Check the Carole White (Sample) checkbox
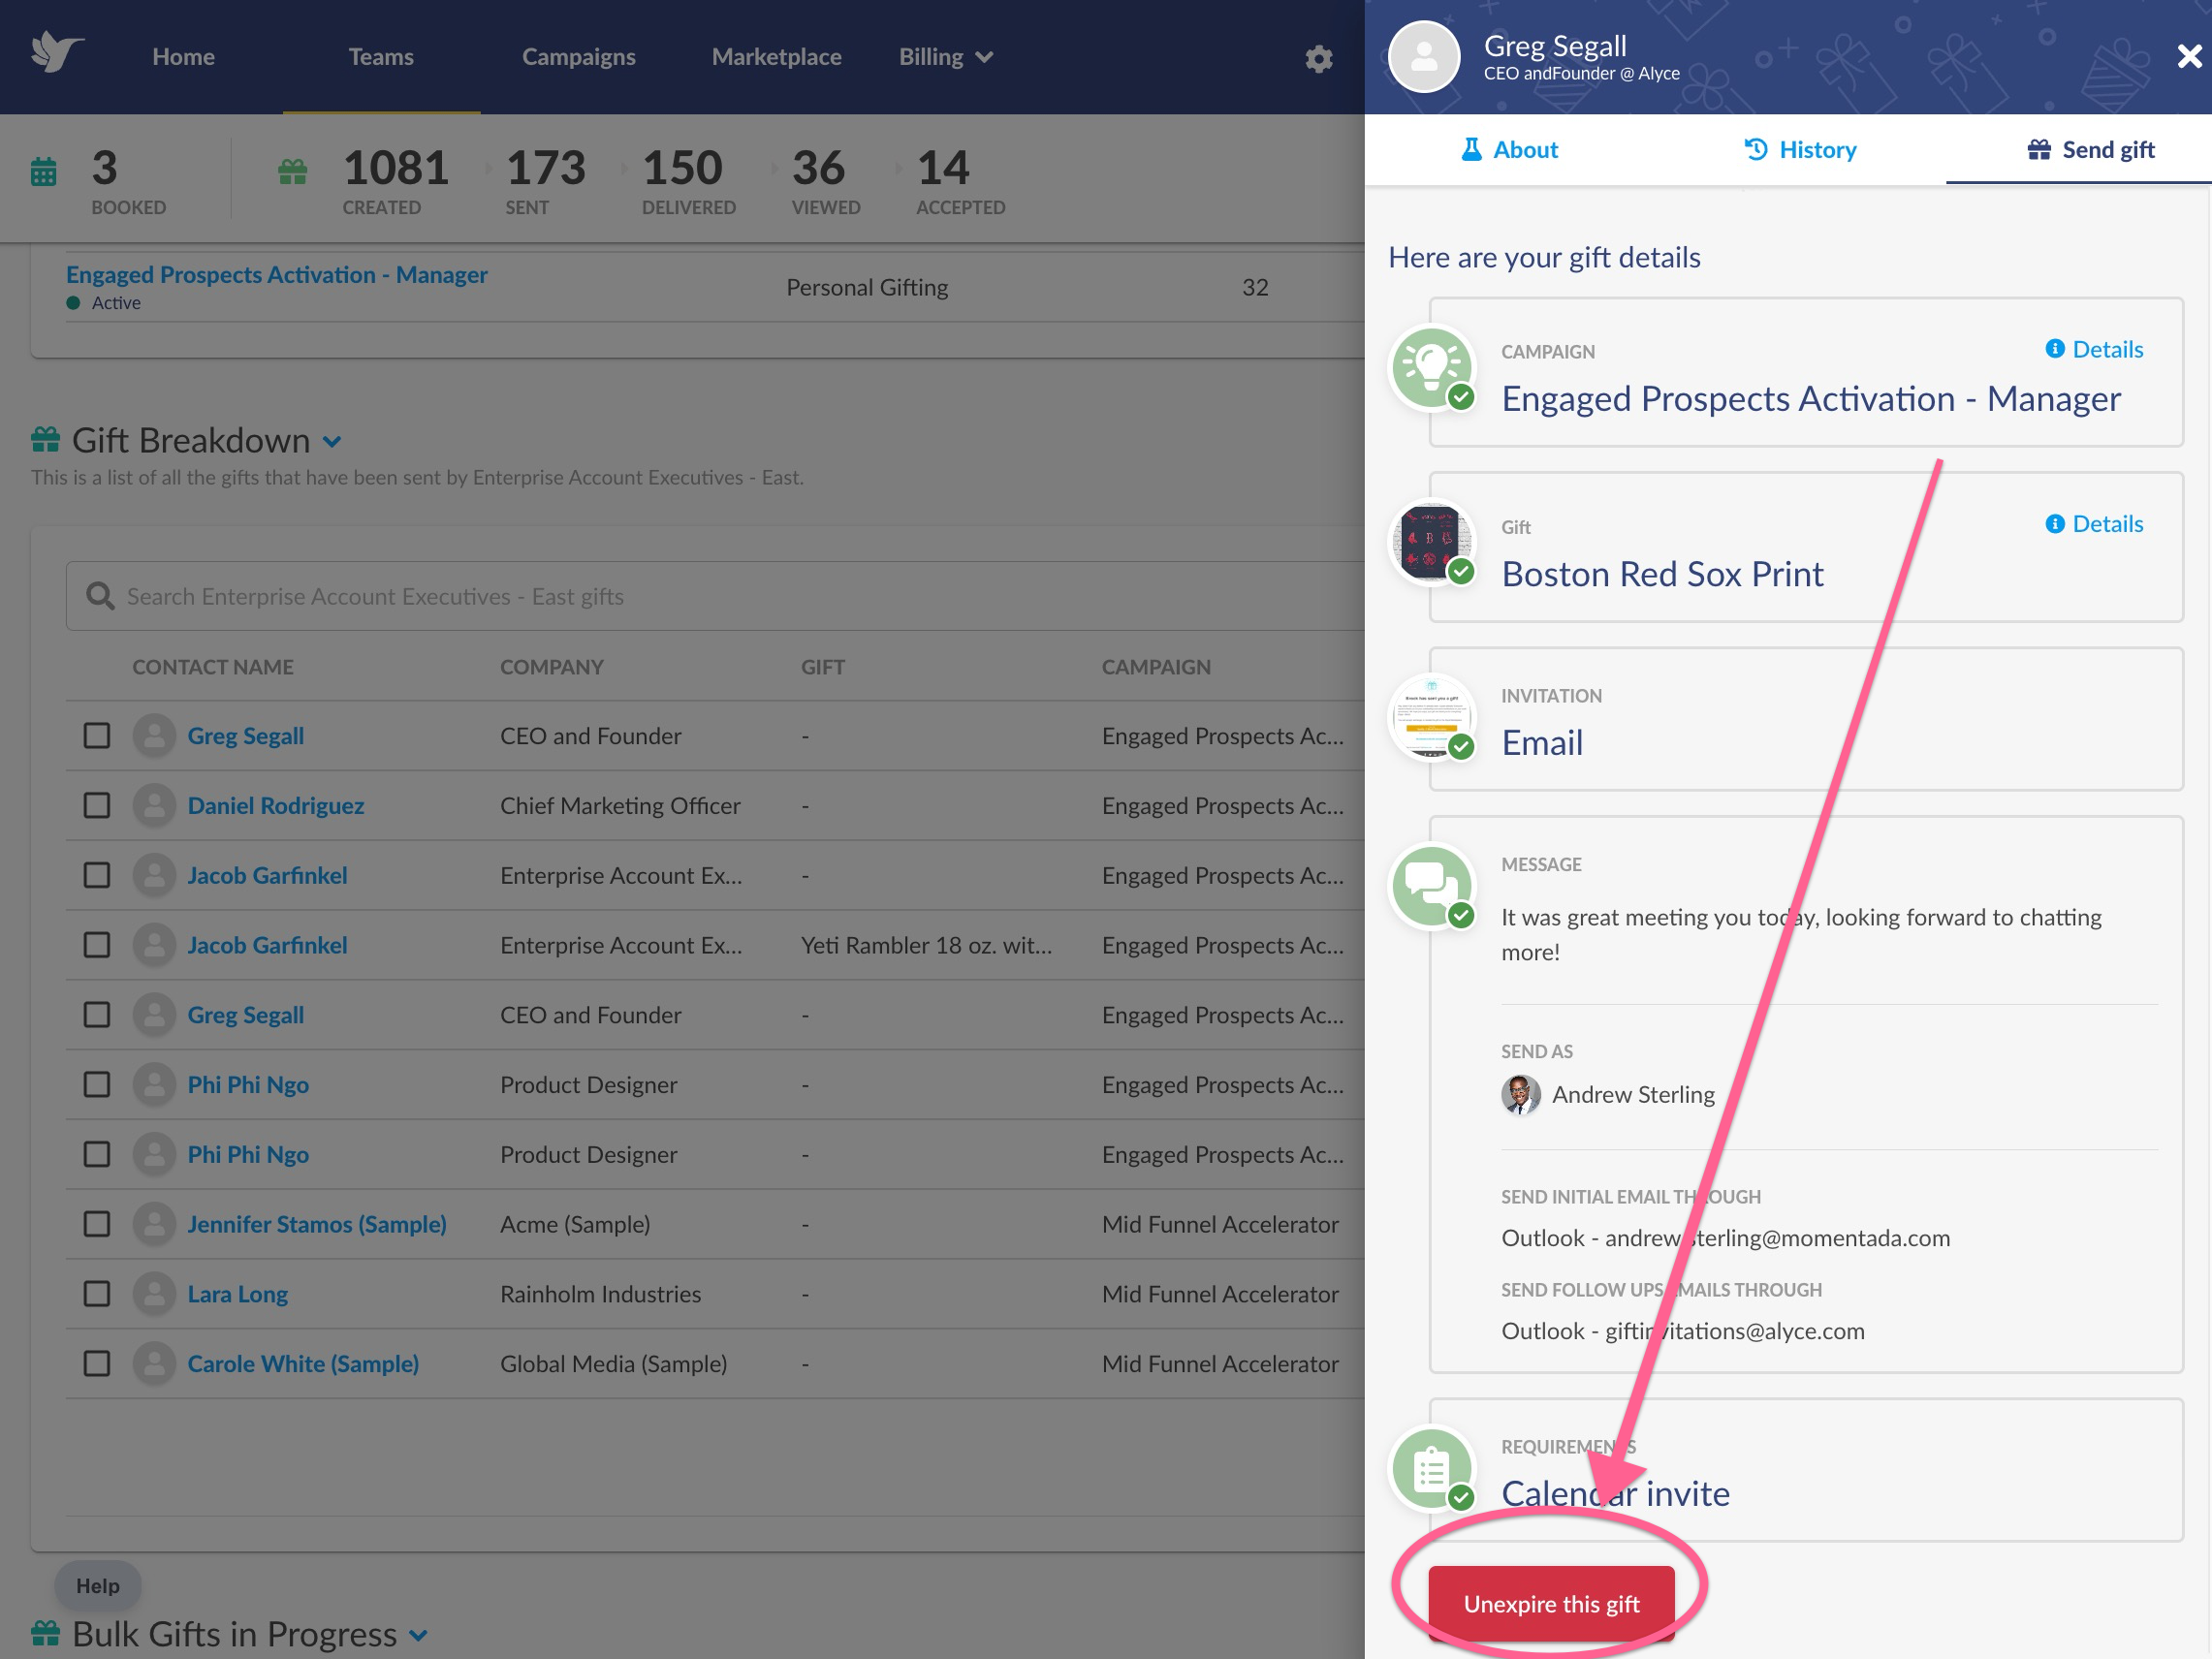Viewport: 2212px width, 1659px height. click(x=97, y=1363)
